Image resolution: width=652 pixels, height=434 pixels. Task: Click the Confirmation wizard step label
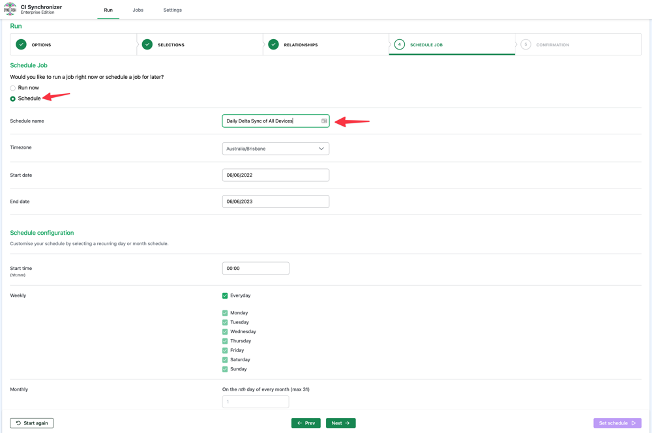553,44
